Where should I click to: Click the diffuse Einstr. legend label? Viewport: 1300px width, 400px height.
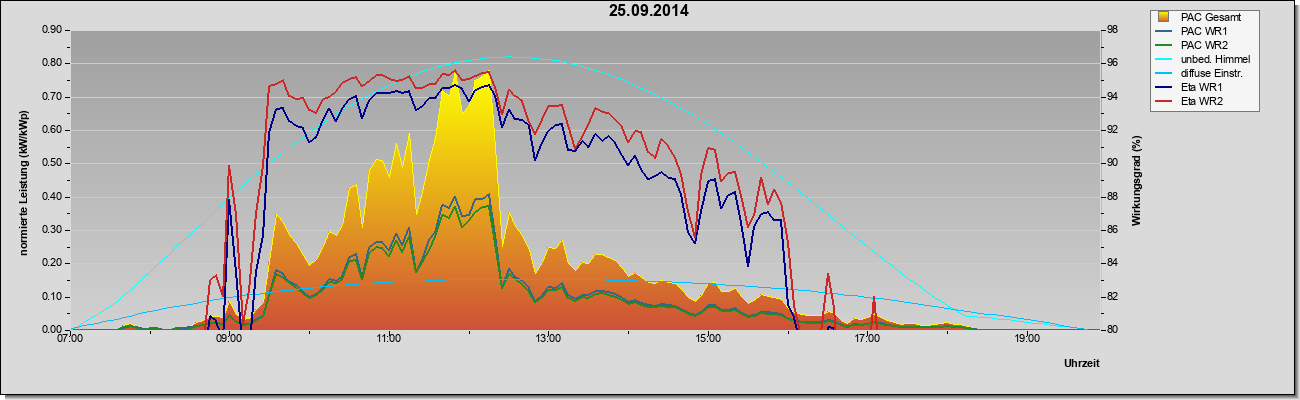pos(1214,73)
